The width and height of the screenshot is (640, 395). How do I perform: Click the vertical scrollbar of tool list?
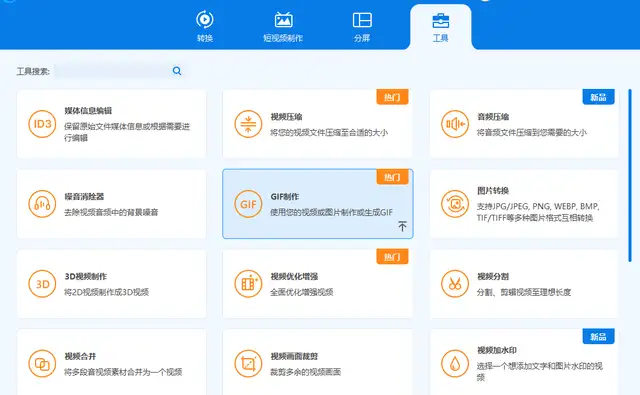tap(630, 175)
